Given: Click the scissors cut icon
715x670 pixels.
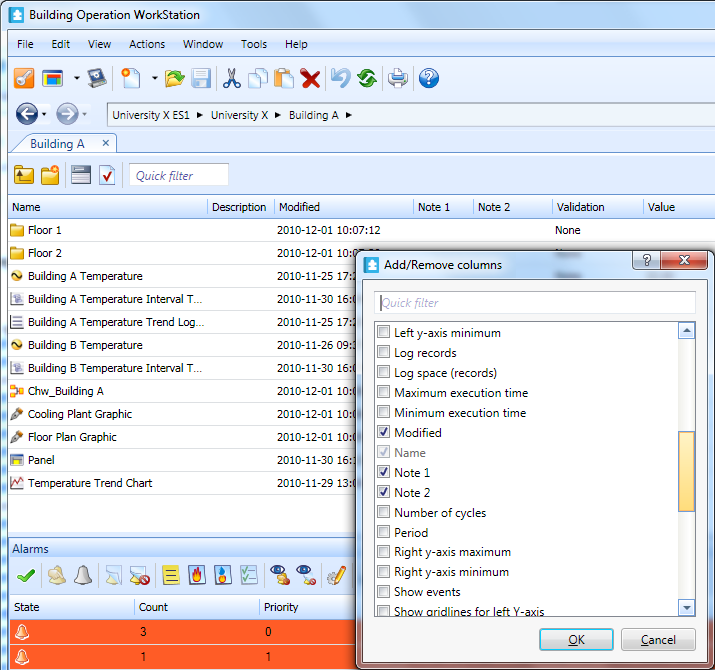Looking at the screenshot, I should [231, 78].
